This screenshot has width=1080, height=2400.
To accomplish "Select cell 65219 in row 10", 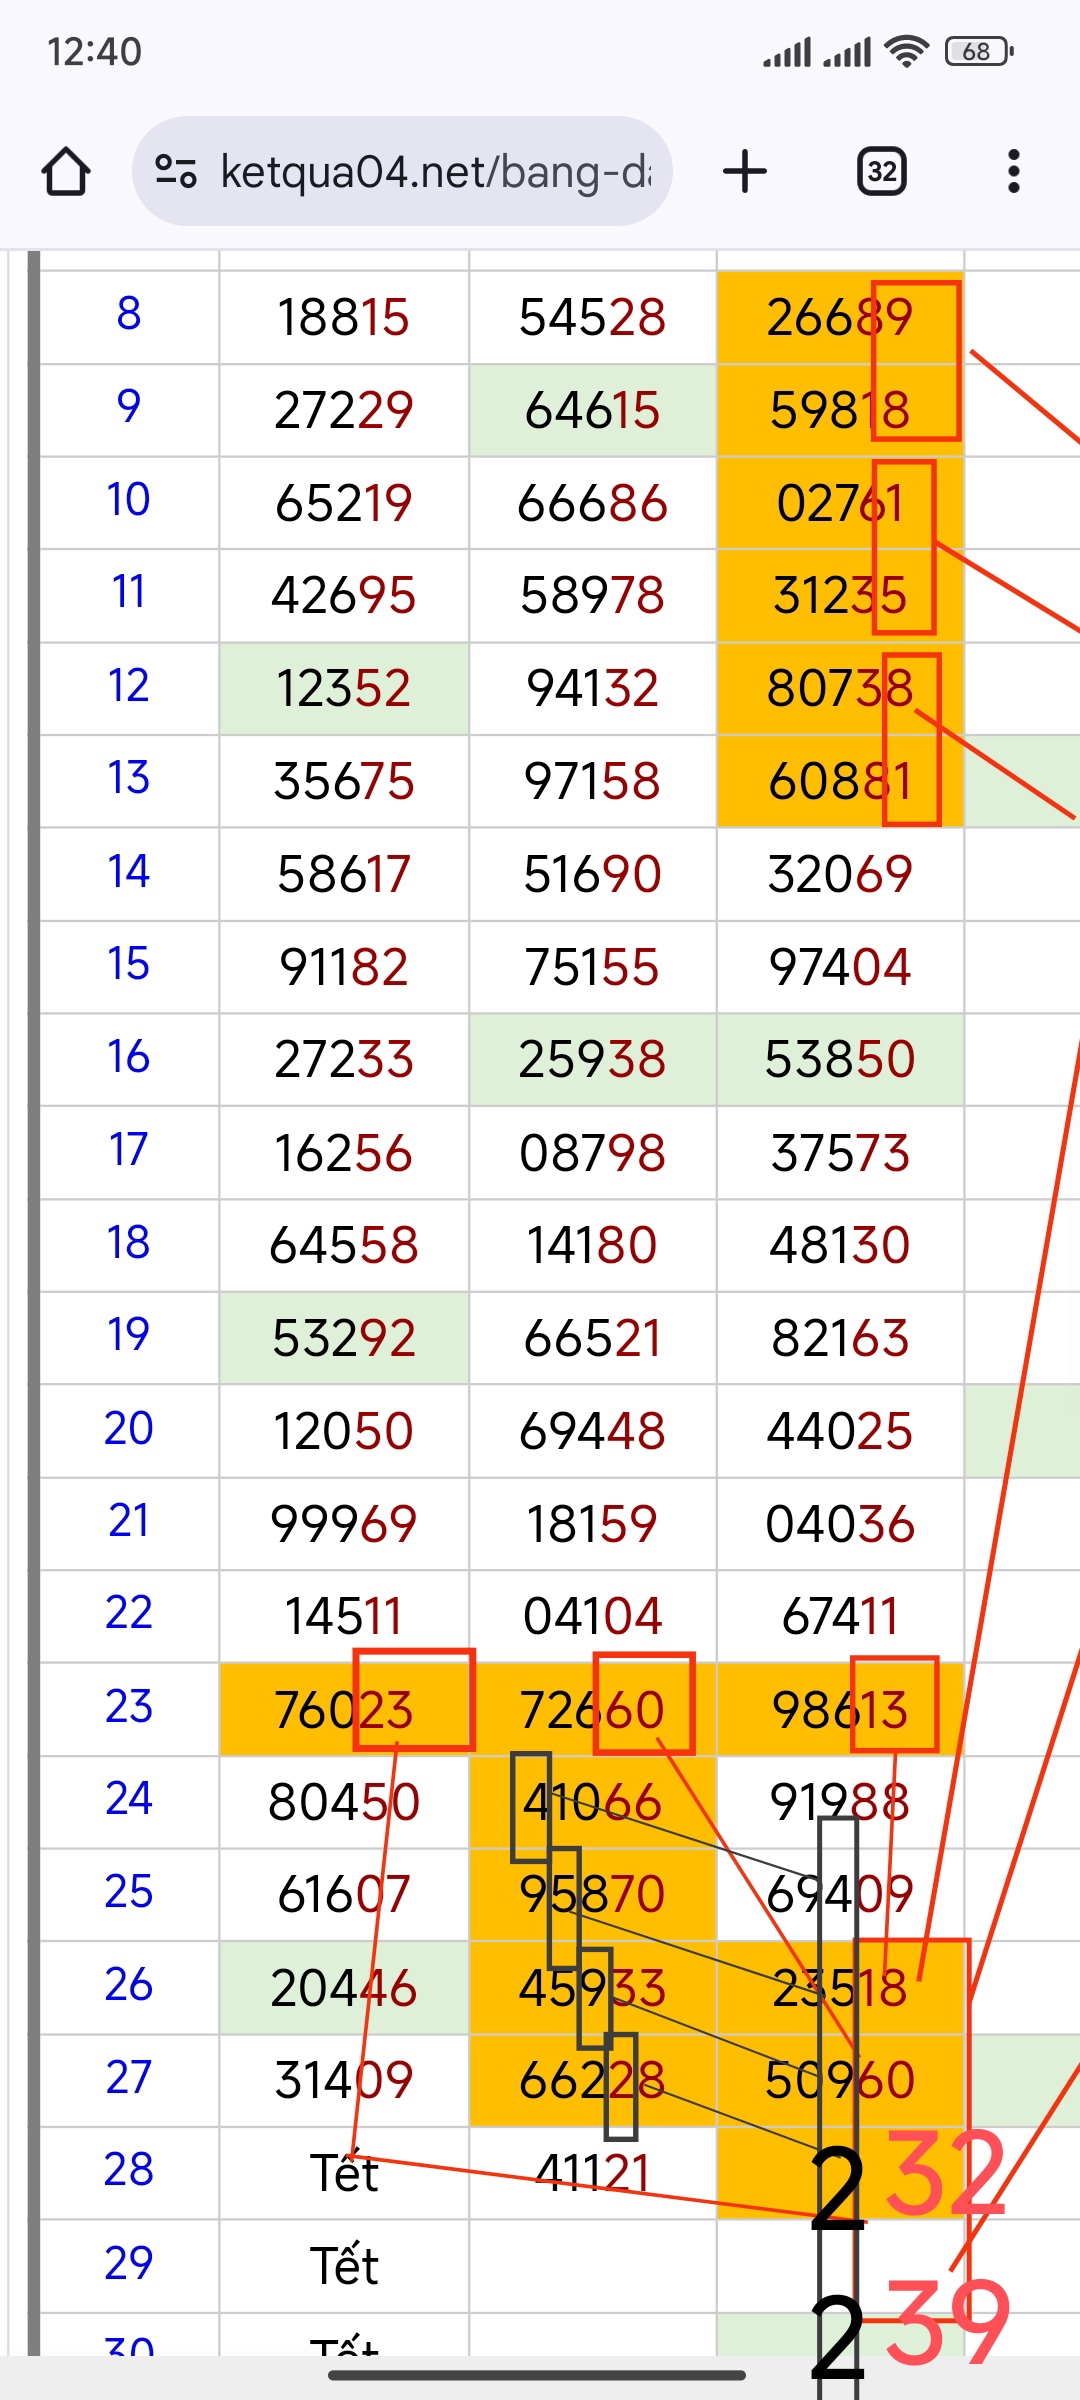I will click(344, 503).
